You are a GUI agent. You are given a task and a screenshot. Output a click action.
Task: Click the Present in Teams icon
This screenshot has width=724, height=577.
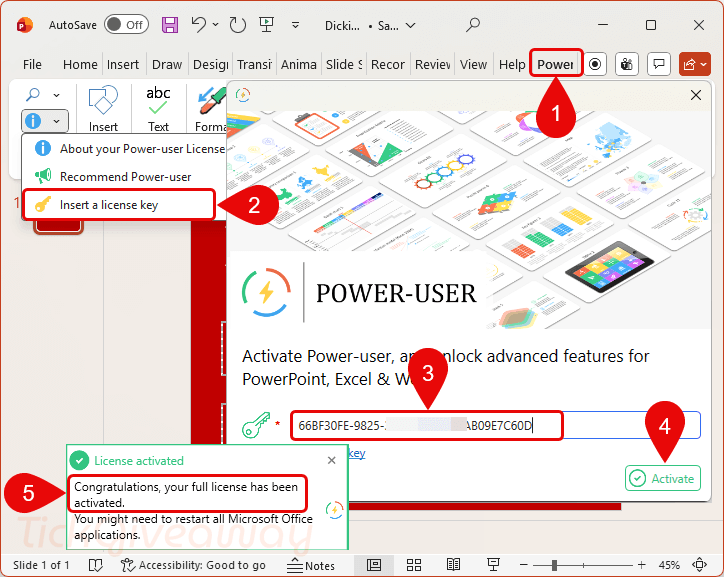tap(627, 64)
